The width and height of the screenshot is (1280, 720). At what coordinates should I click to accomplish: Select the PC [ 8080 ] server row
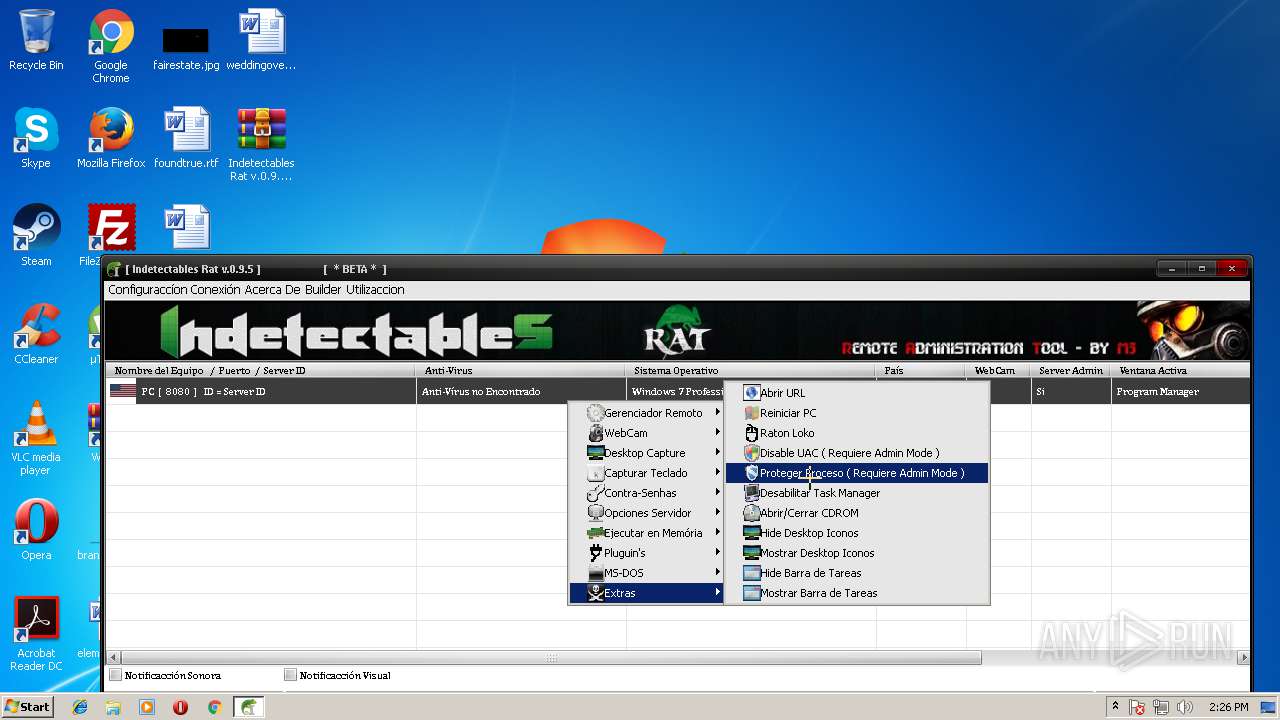[x=678, y=391]
